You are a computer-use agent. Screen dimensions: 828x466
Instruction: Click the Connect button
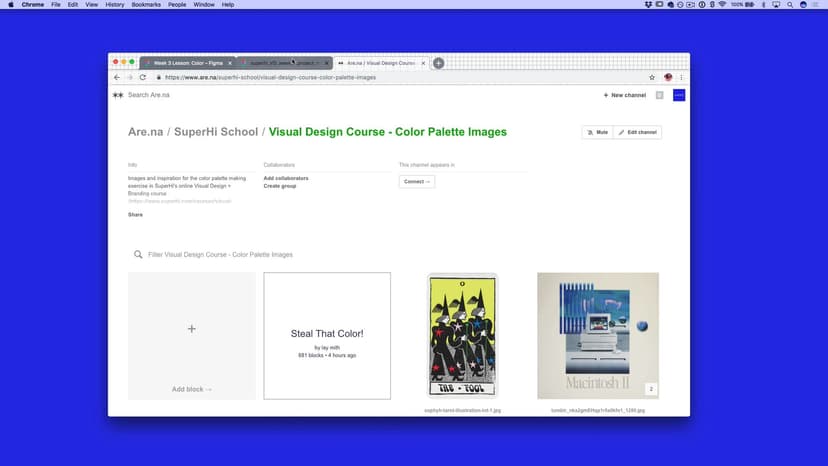point(417,182)
